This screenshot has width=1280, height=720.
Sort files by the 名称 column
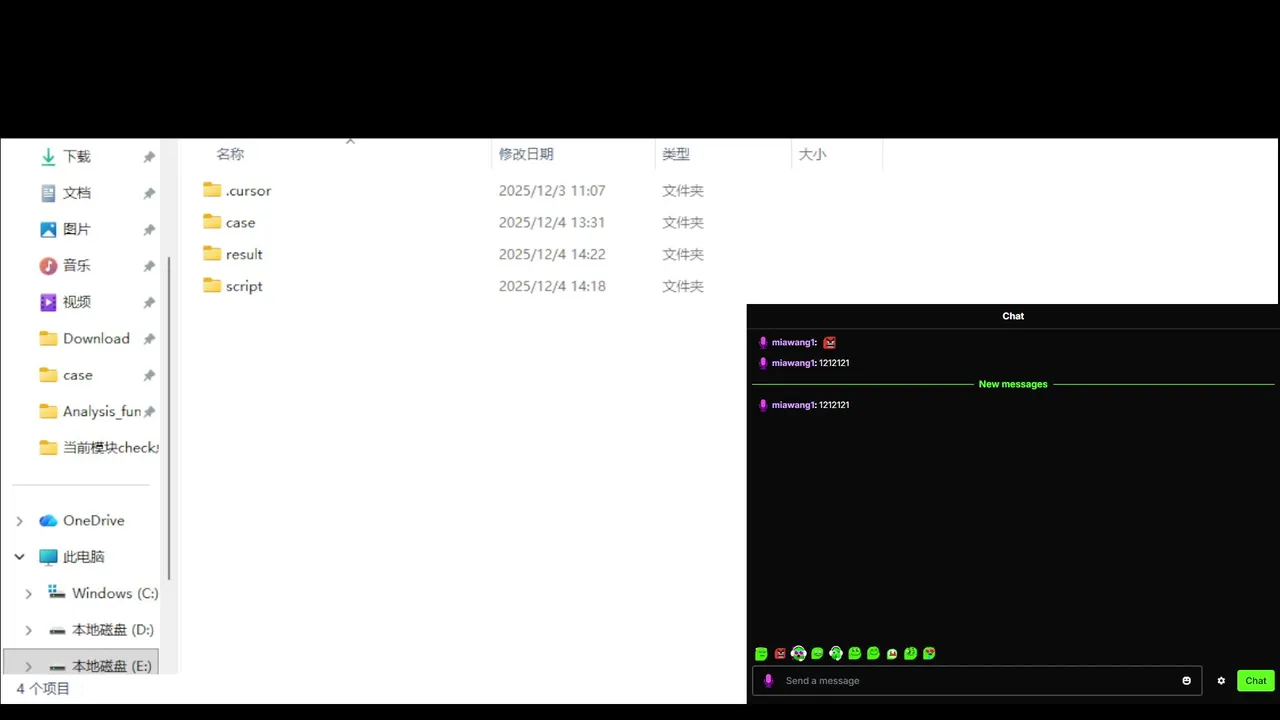230,154
